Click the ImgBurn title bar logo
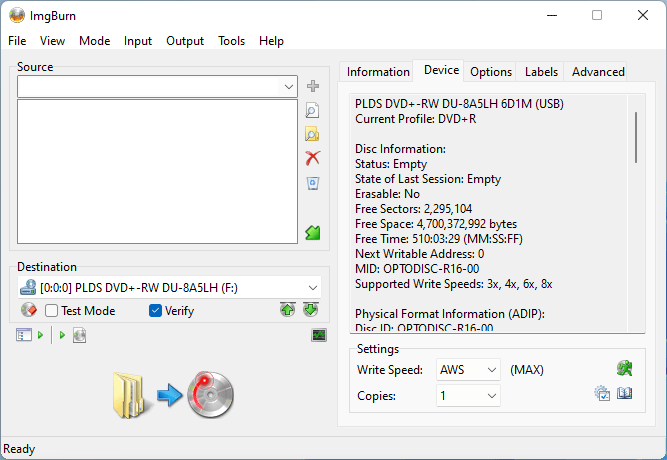 [17, 16]
